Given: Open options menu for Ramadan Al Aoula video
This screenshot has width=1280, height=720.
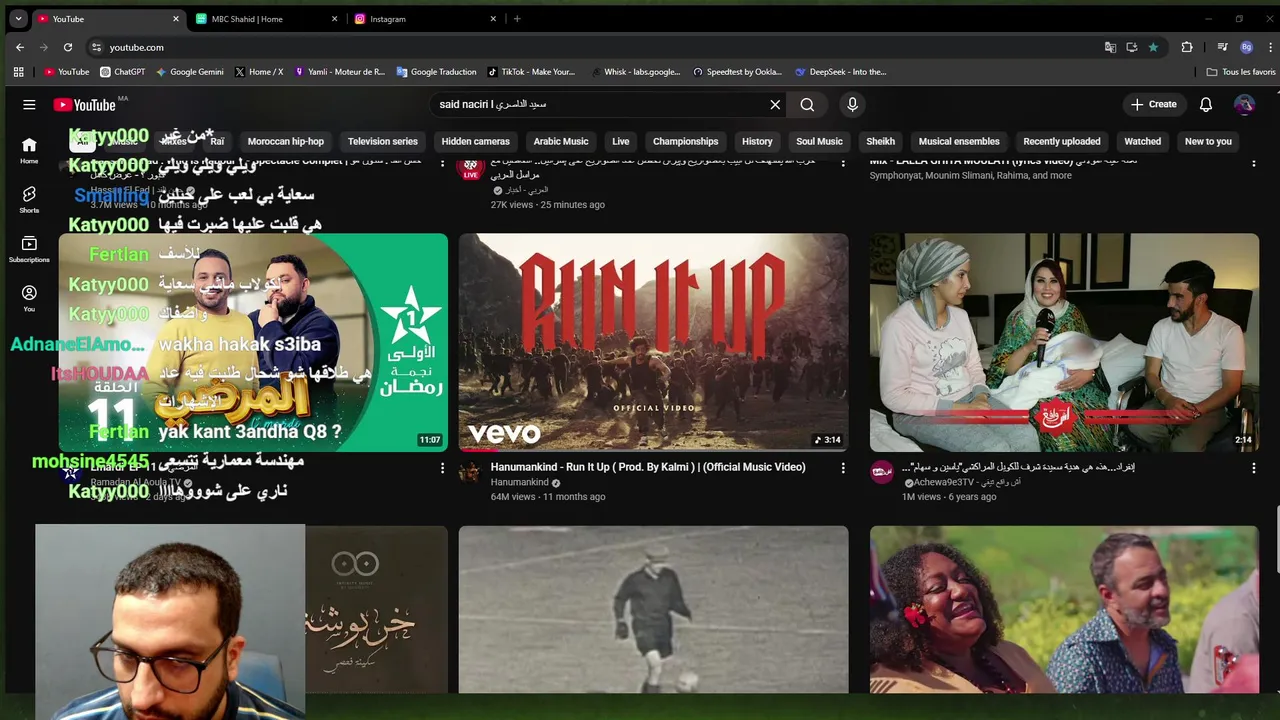Looking at the screenshot, I should click(442, 467).
